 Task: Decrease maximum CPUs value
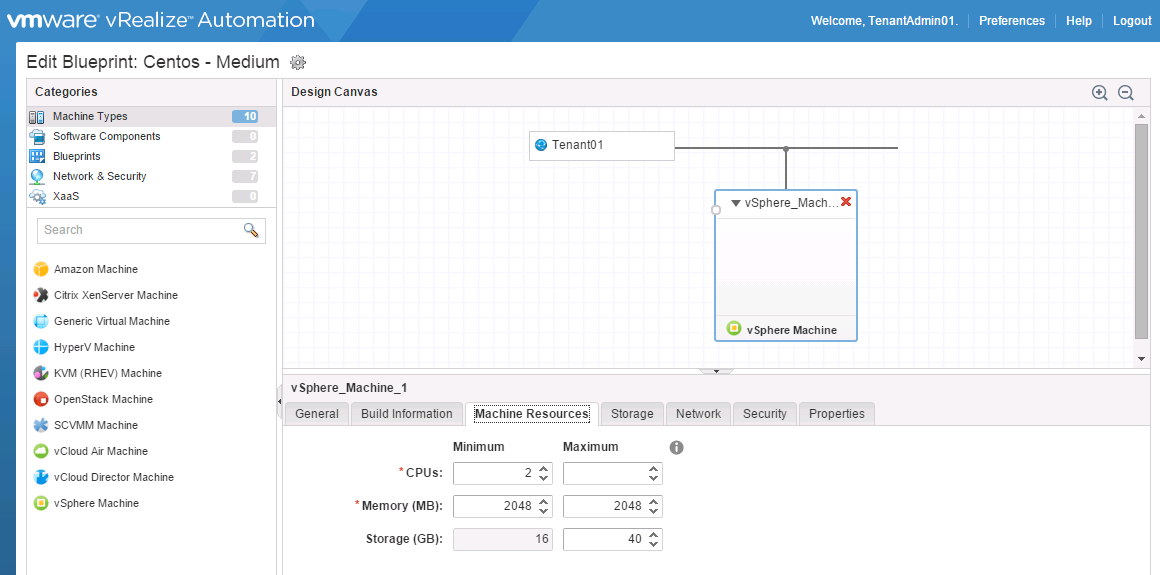(x=653, y=478)
